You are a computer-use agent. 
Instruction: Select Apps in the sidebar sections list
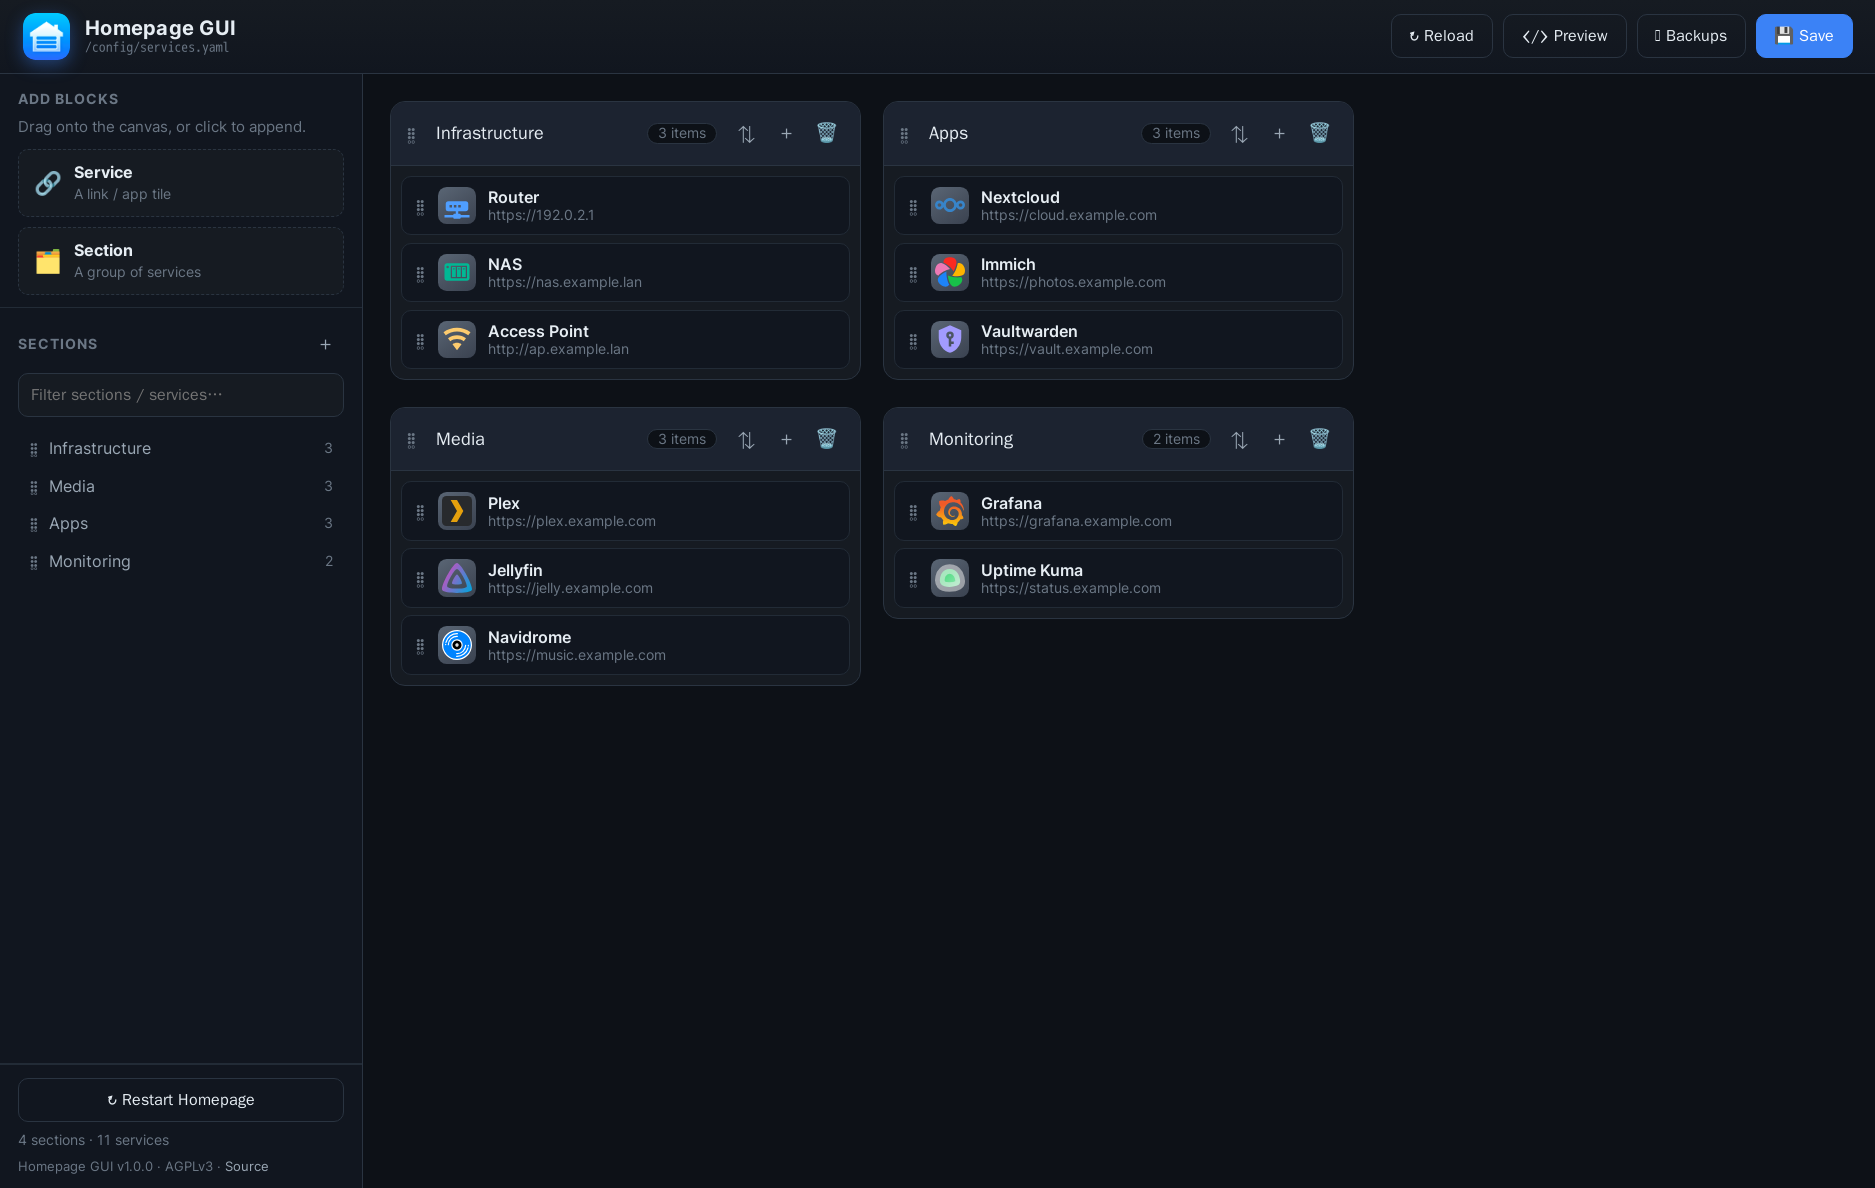pos(181,524)
